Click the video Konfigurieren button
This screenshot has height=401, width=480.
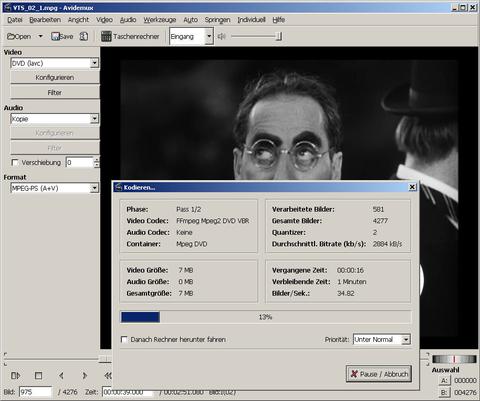point(55,77)
